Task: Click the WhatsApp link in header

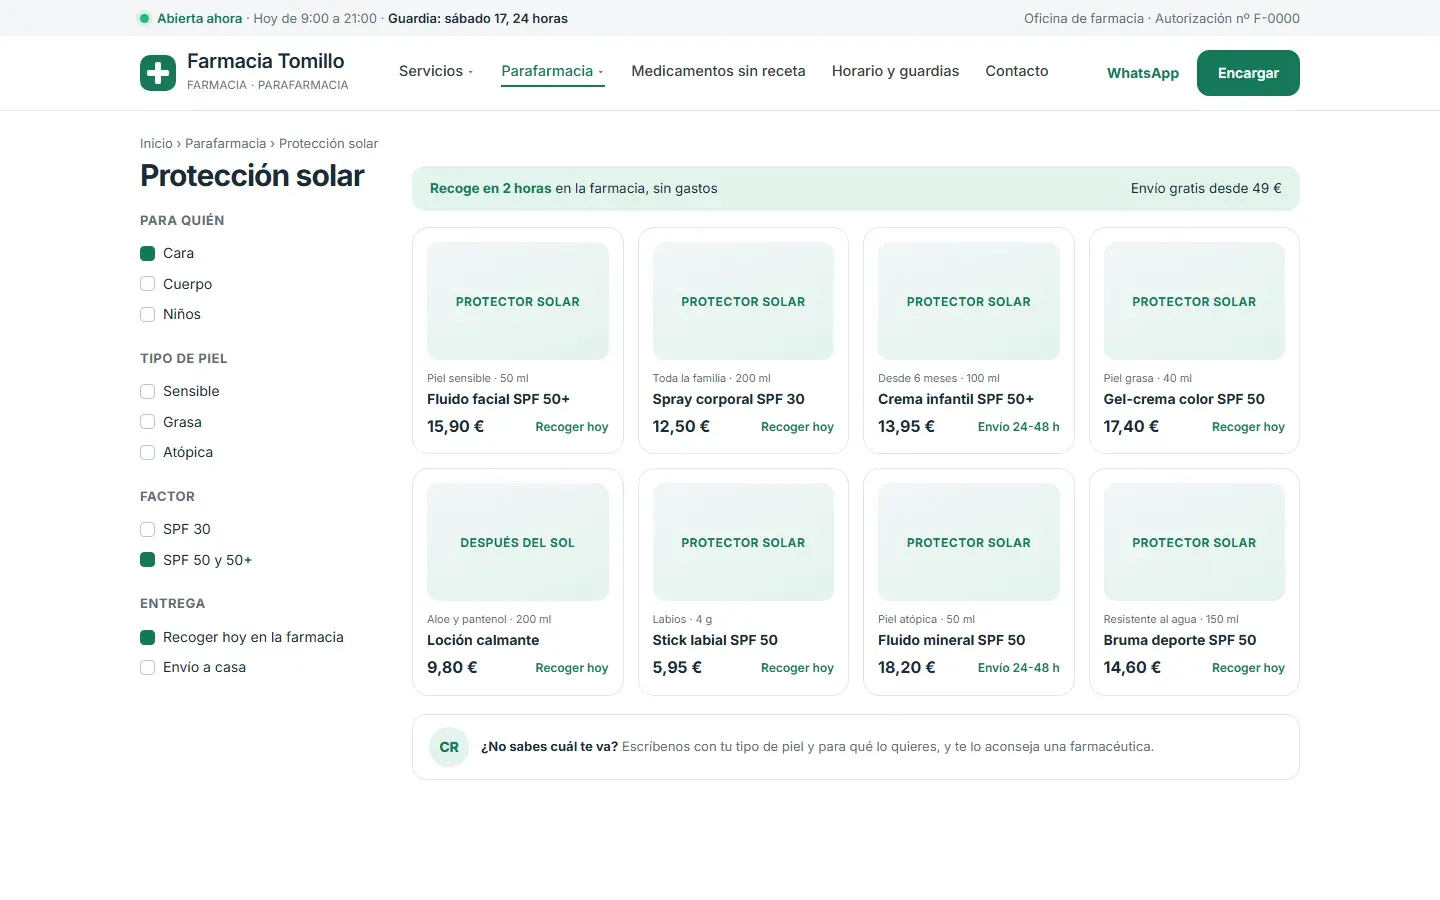Action: [1143, 73]
